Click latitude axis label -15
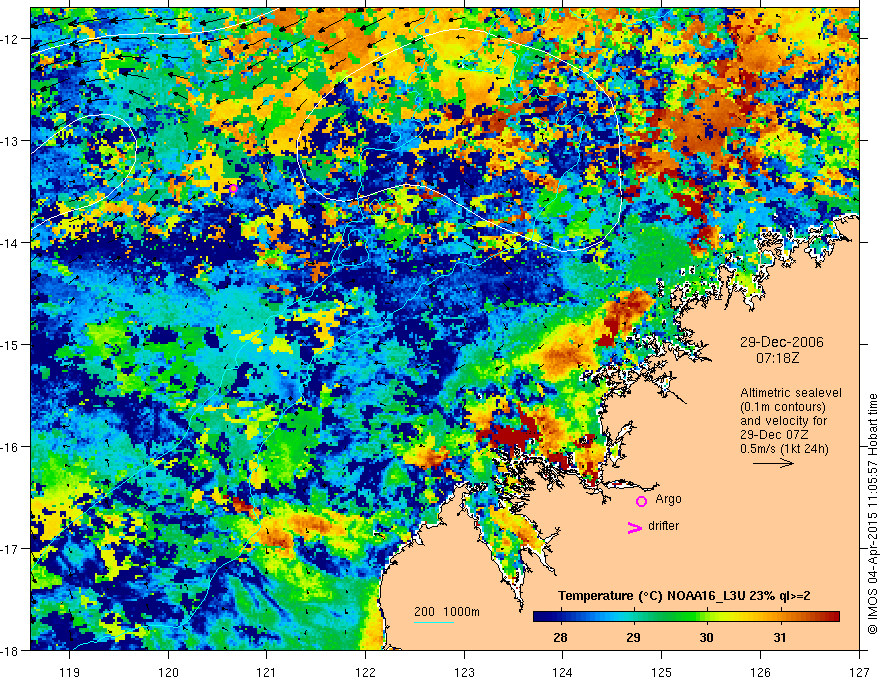Screen dimensions: 880x680 coord(10,344)
